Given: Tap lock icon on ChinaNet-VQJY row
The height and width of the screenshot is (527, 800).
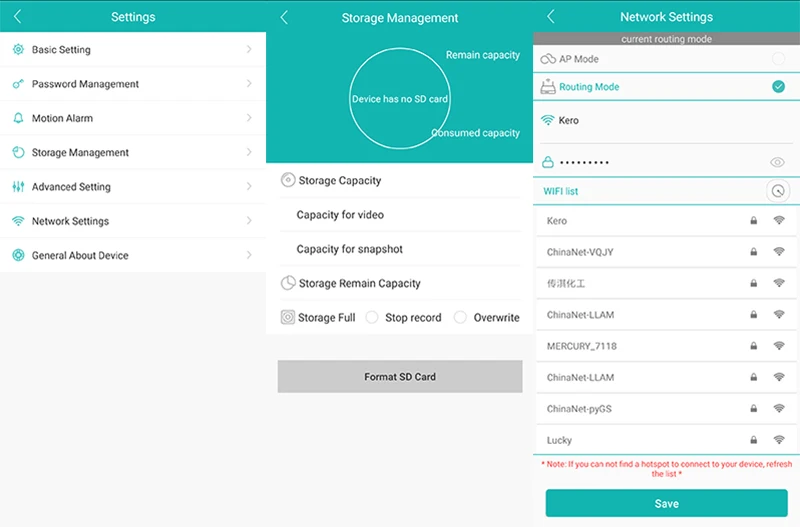Looking at the screenshot, I should (754, 252).
